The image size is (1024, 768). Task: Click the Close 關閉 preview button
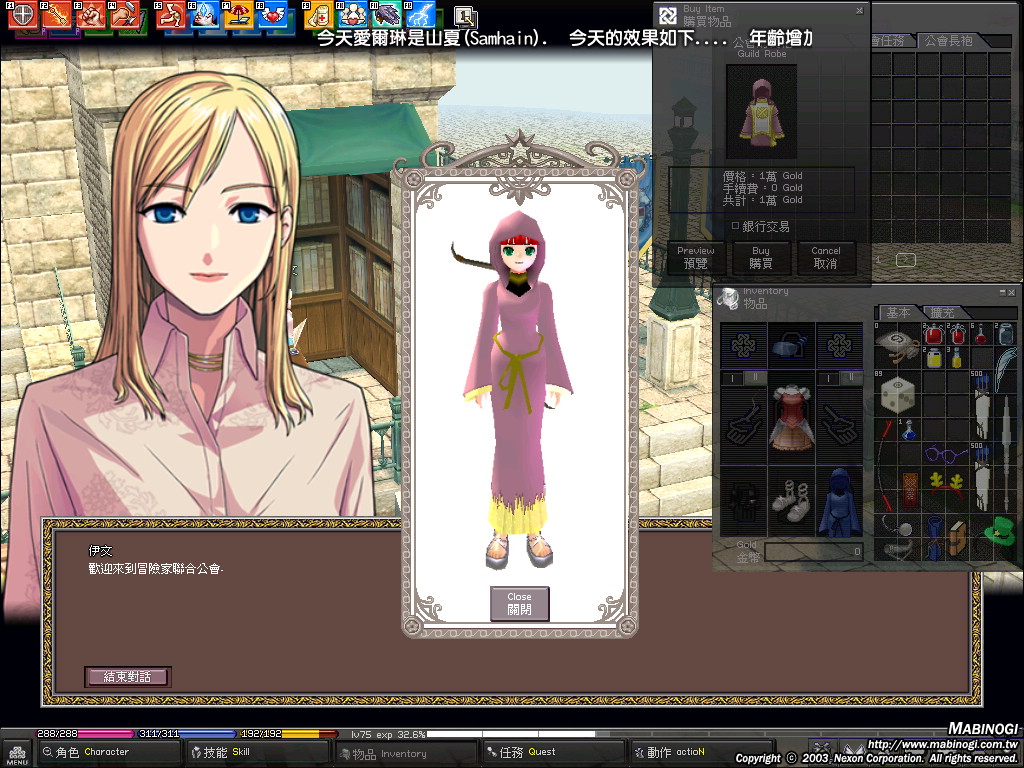point(519,603)
